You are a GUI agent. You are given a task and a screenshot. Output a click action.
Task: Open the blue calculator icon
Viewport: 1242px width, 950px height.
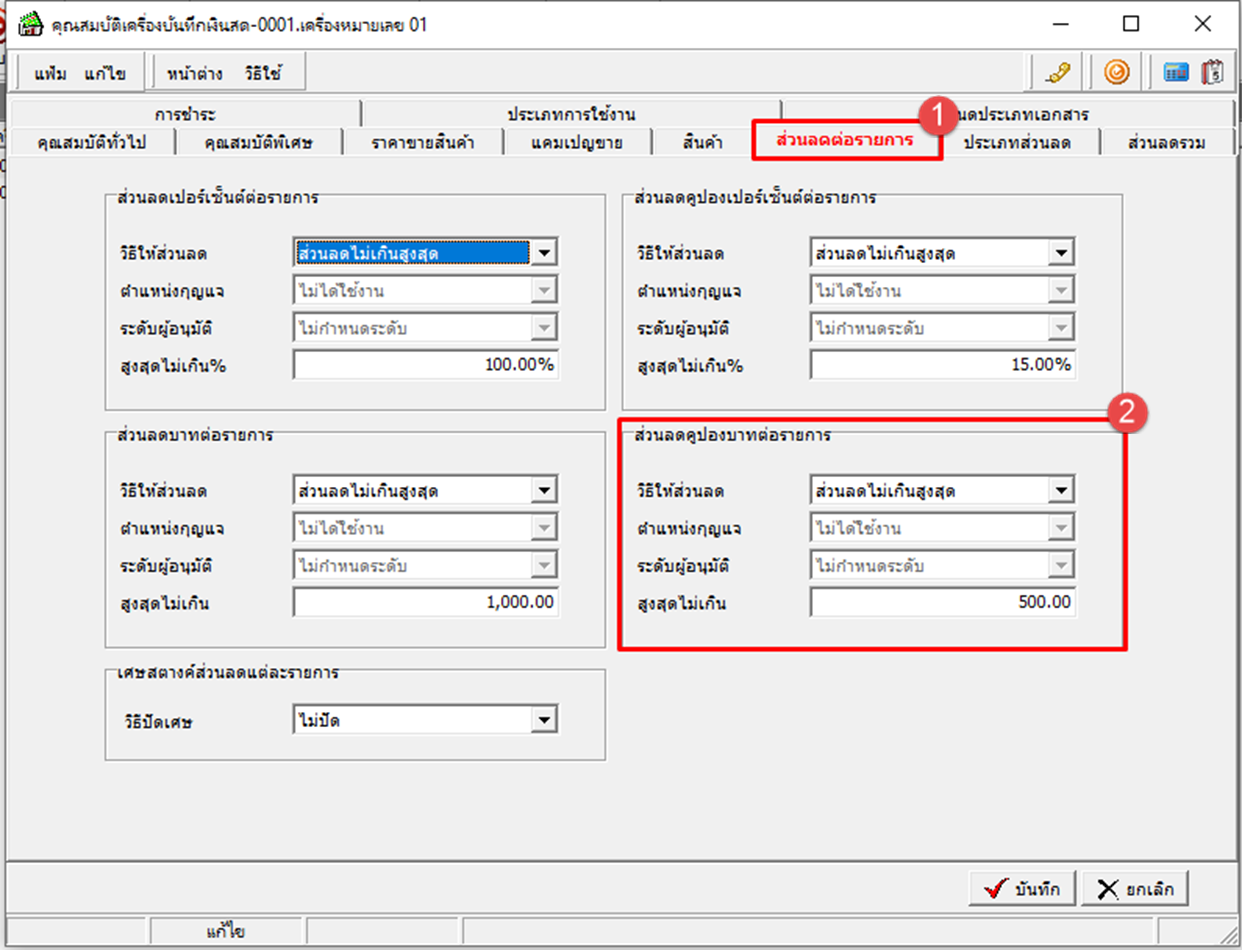(1175, 72)
